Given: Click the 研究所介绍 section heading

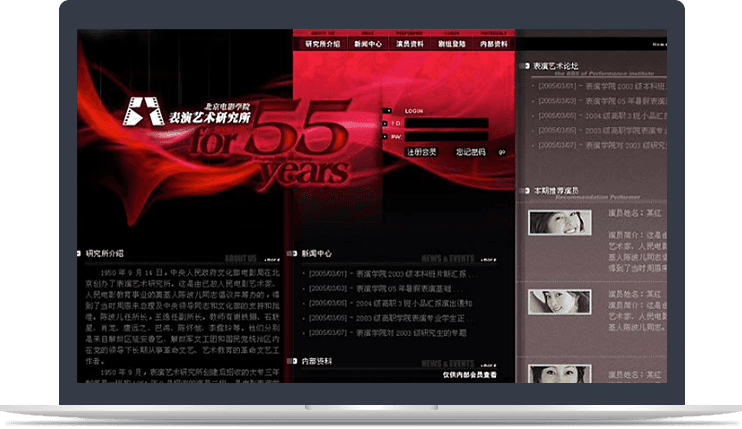Looking at the screenshot, I should click(105, 254).
